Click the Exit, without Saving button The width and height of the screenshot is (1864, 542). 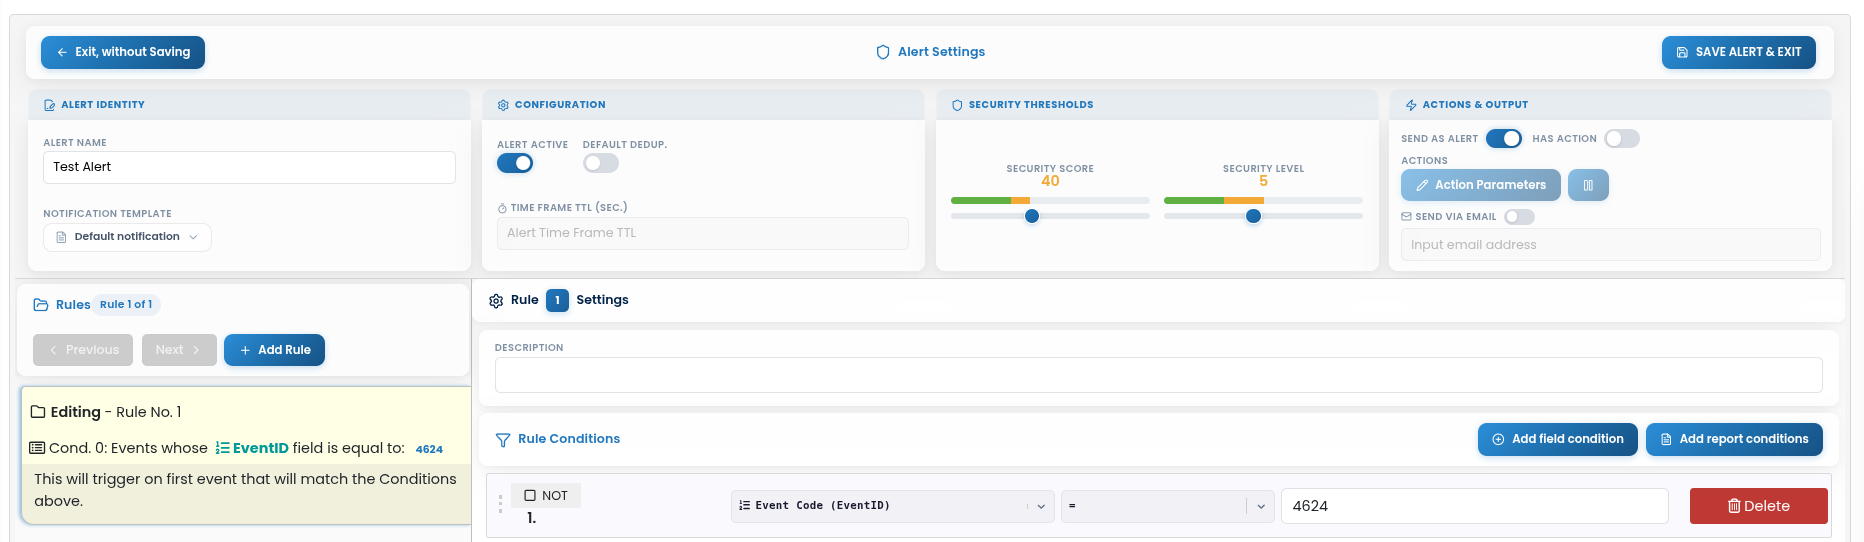(x=123, y=52)
